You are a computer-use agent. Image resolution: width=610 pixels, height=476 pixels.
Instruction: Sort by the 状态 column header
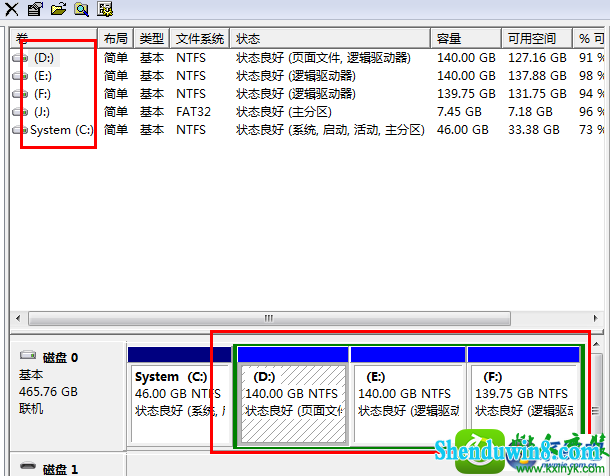click(330, 38)
